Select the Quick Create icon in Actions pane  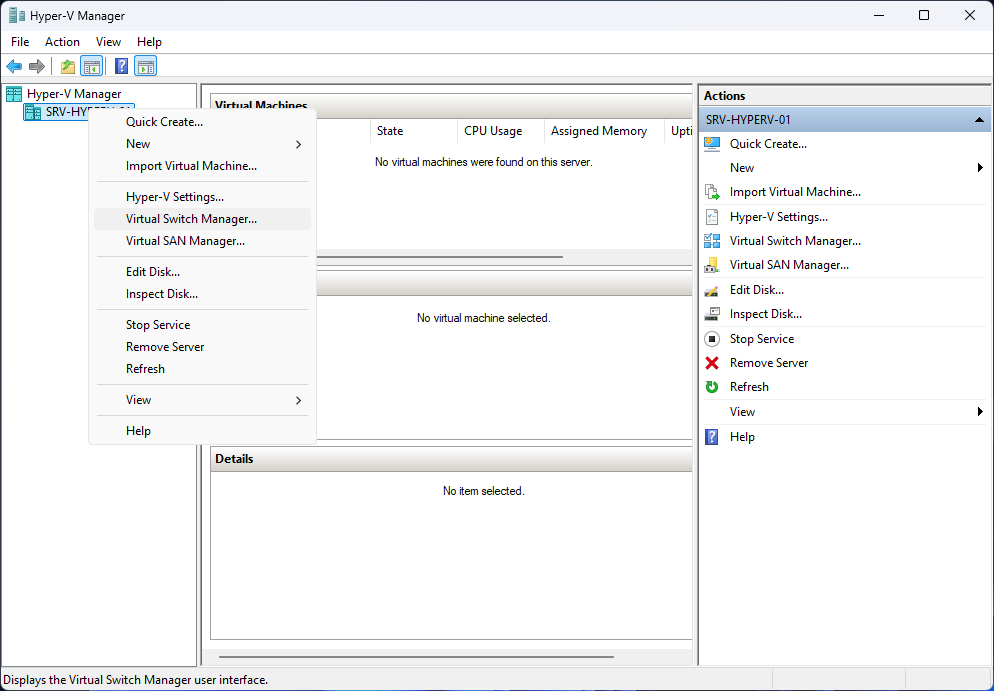pyautogui.click(x=714, y=143)
